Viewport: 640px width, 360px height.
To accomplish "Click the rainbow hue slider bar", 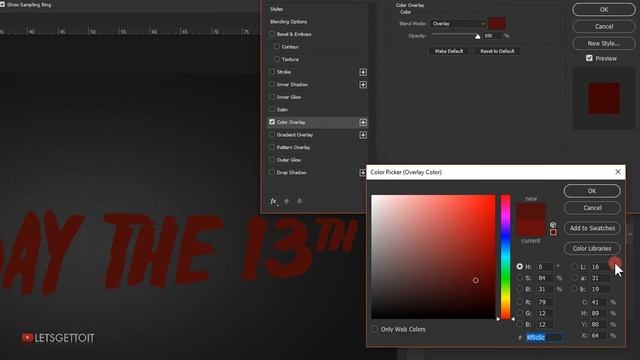I will point(505,257).
